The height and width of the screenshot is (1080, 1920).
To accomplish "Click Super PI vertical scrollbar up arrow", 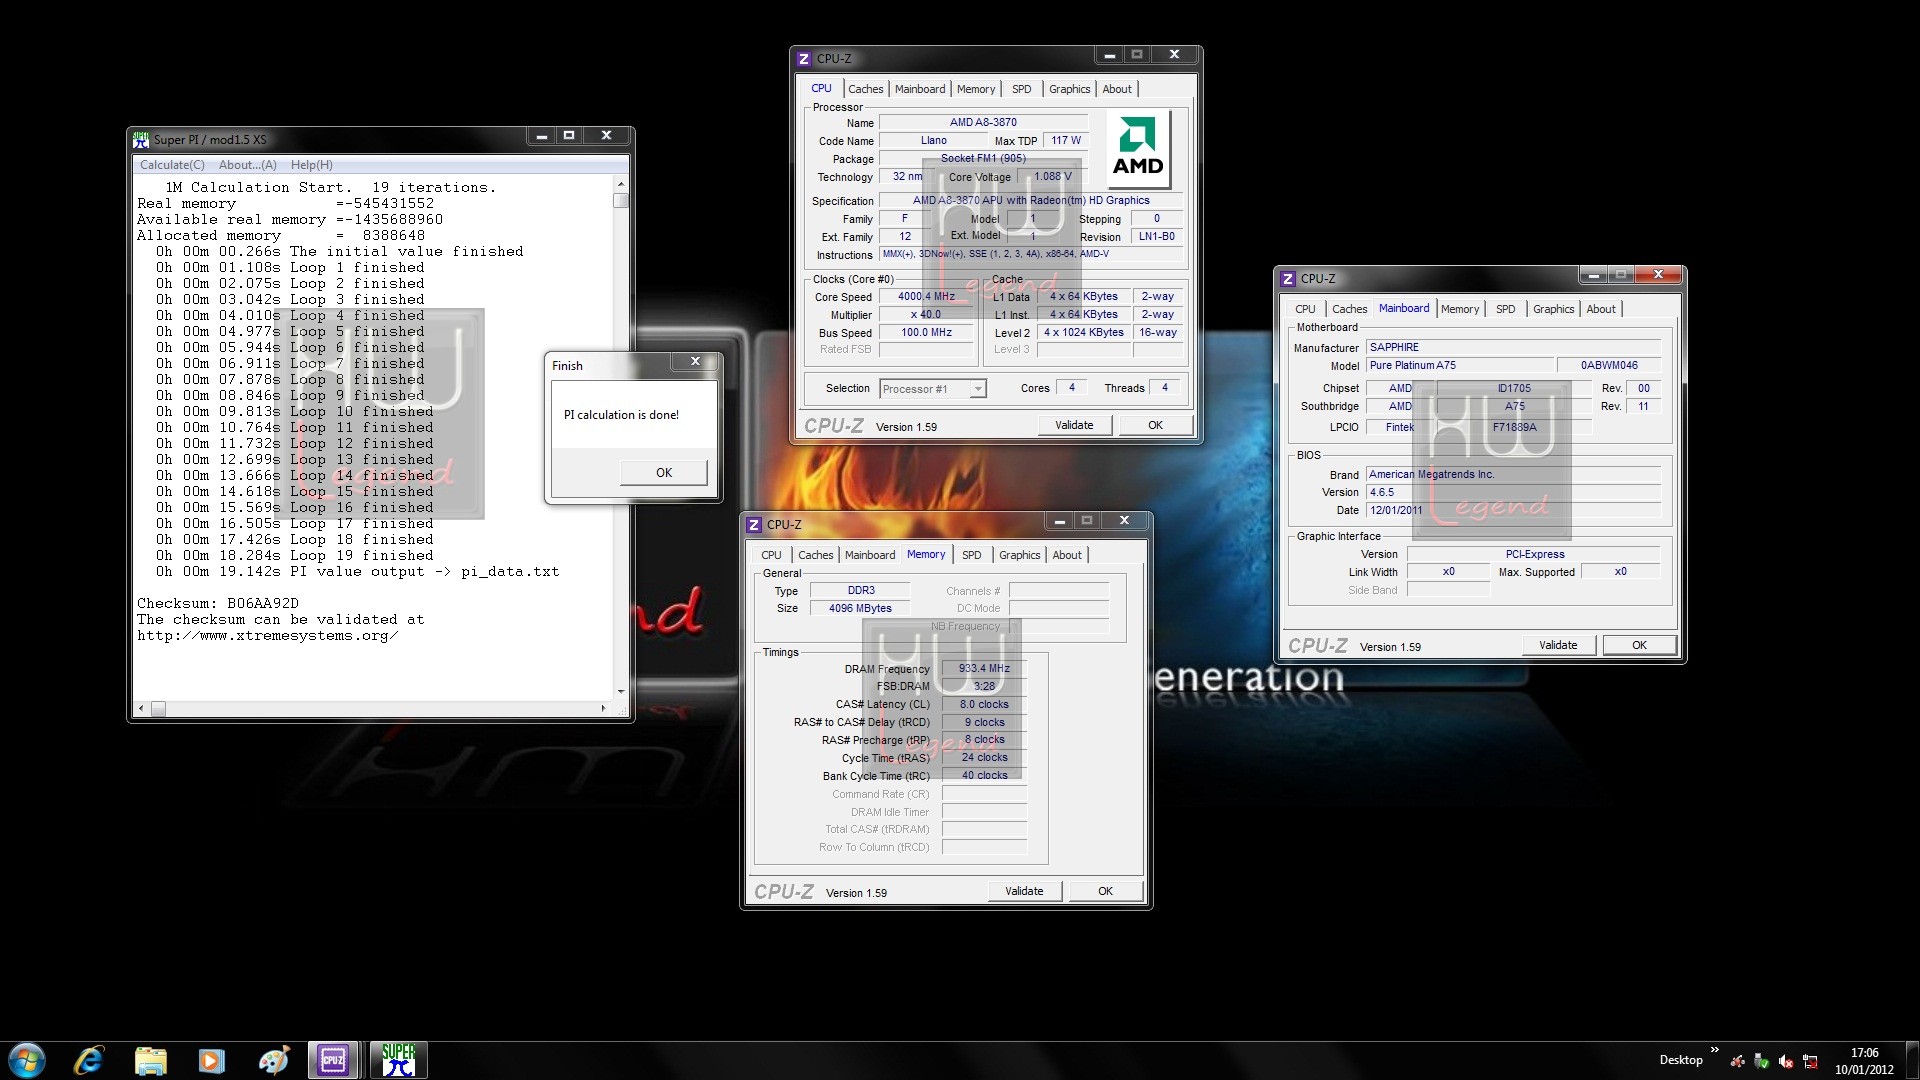I will click(x=621, y=185).
